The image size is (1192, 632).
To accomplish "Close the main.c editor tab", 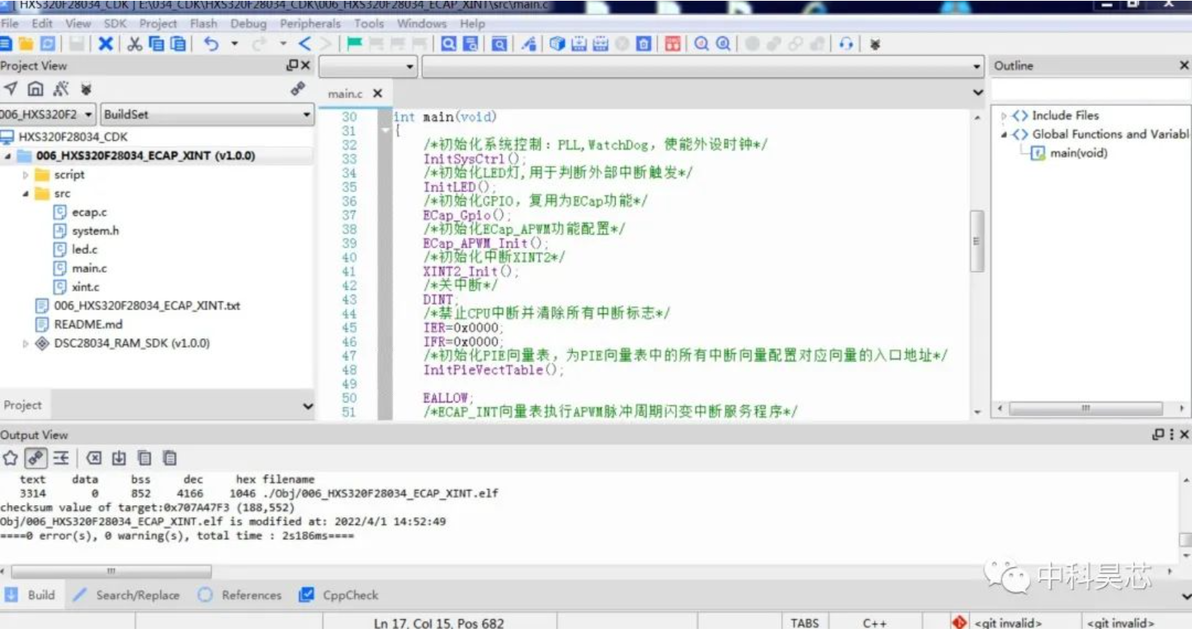I will point(378,94).
